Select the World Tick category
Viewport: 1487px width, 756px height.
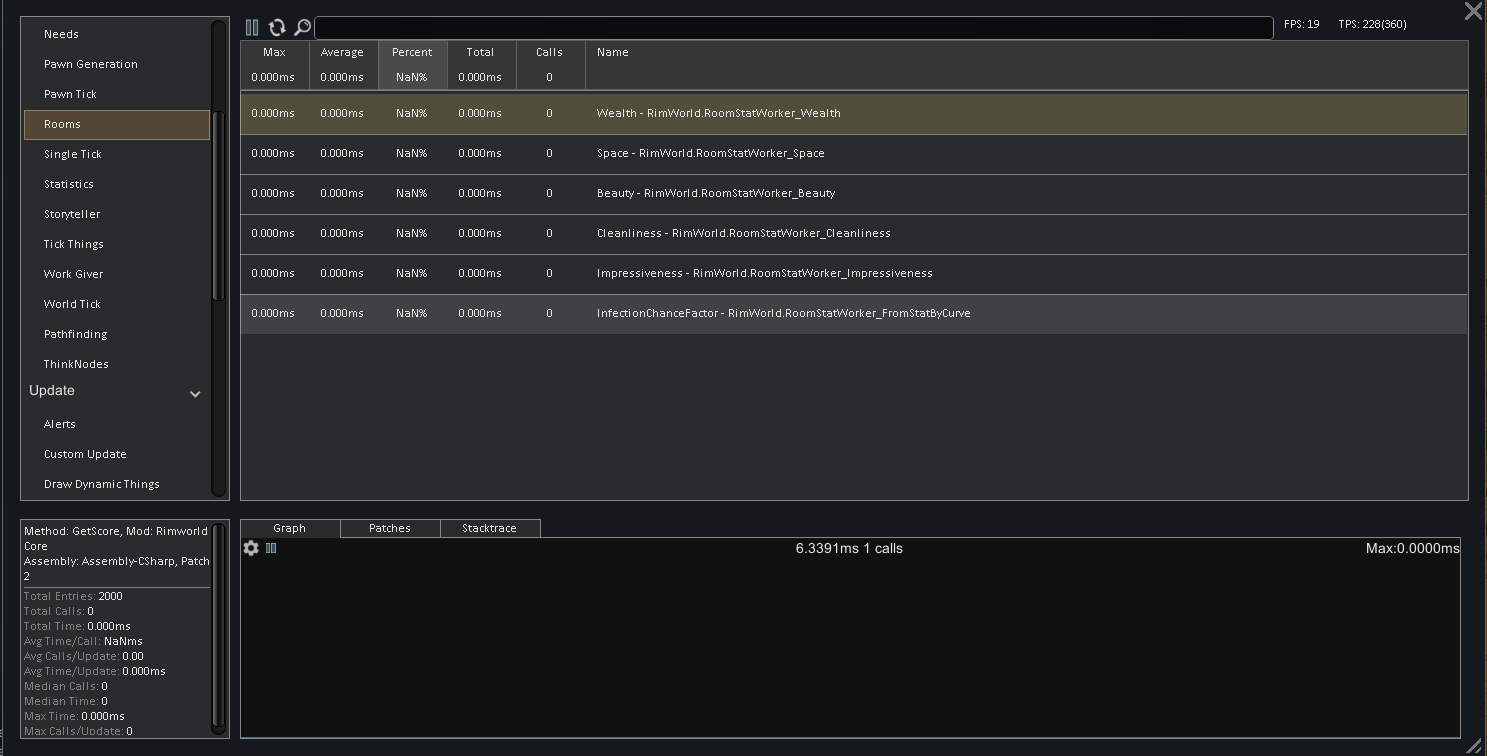pyautogui.click(x=117, y=304)
